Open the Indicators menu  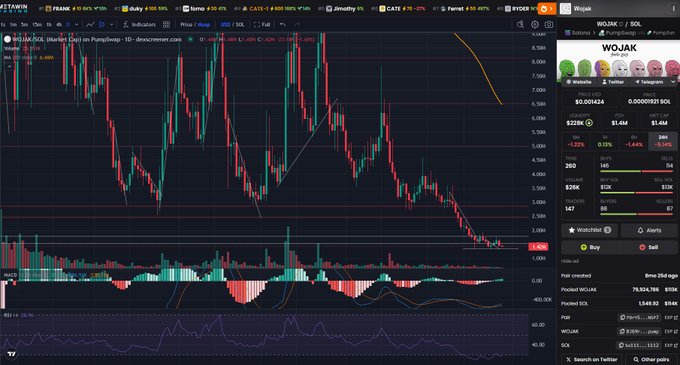[139, 25]
